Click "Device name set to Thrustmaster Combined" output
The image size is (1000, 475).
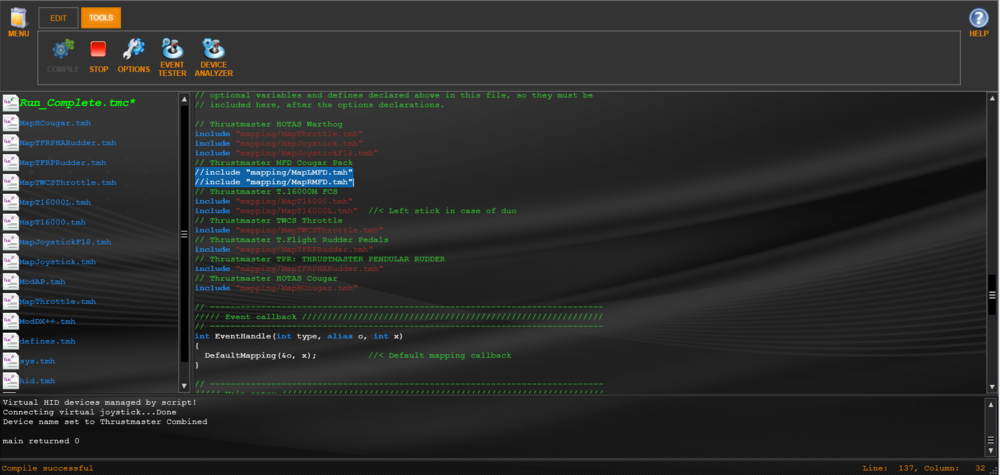point(105,421)
